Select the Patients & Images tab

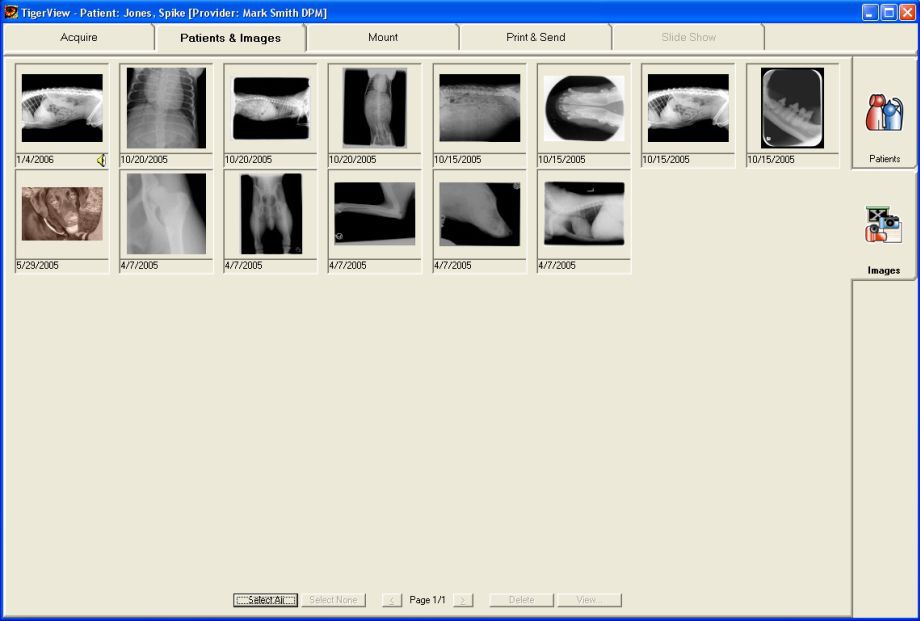[x=230, y=38]
